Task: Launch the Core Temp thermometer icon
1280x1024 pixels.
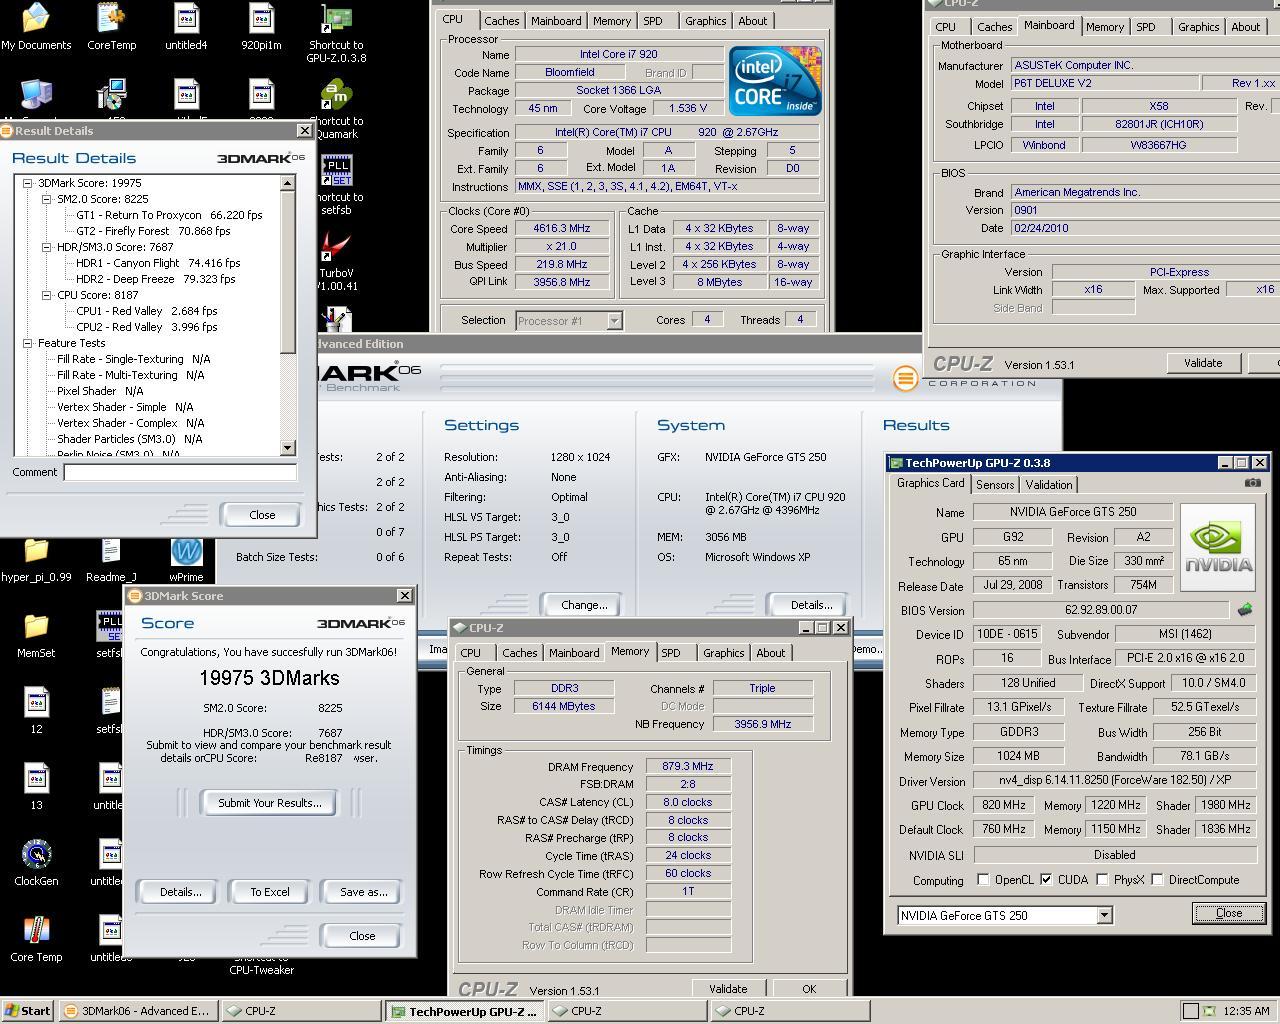Action: pyautogui.click(x=36, y=940)
